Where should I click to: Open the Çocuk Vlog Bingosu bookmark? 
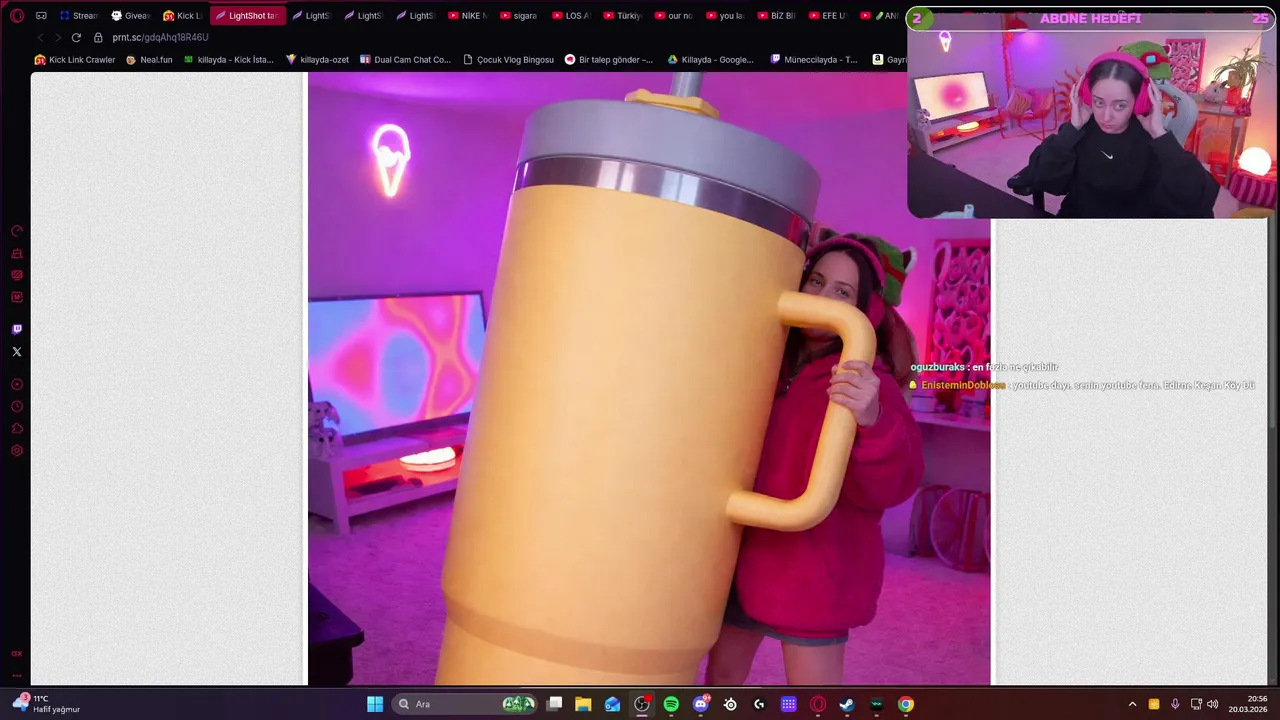tap(508, 60)
